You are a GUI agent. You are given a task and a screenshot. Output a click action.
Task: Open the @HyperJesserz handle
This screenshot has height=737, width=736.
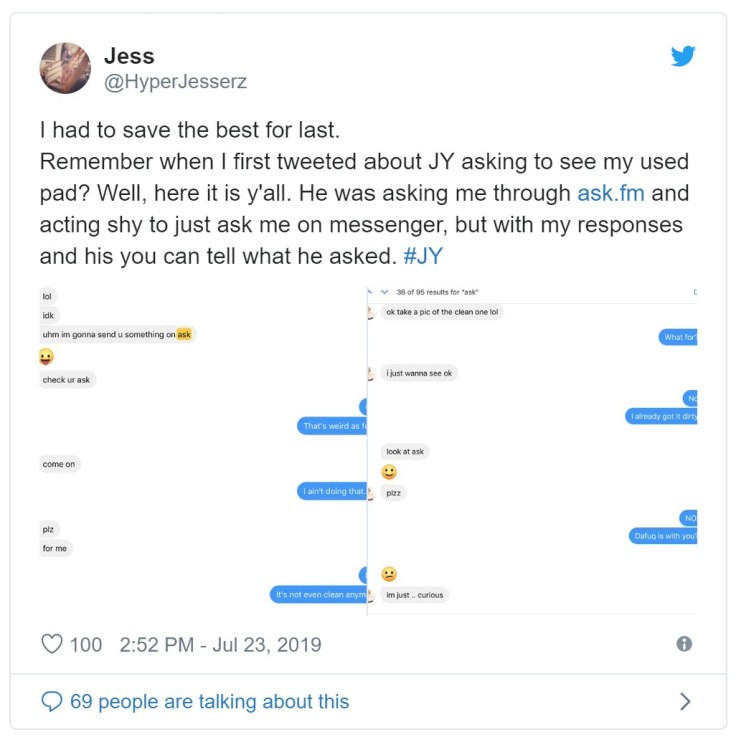[175, 82]
